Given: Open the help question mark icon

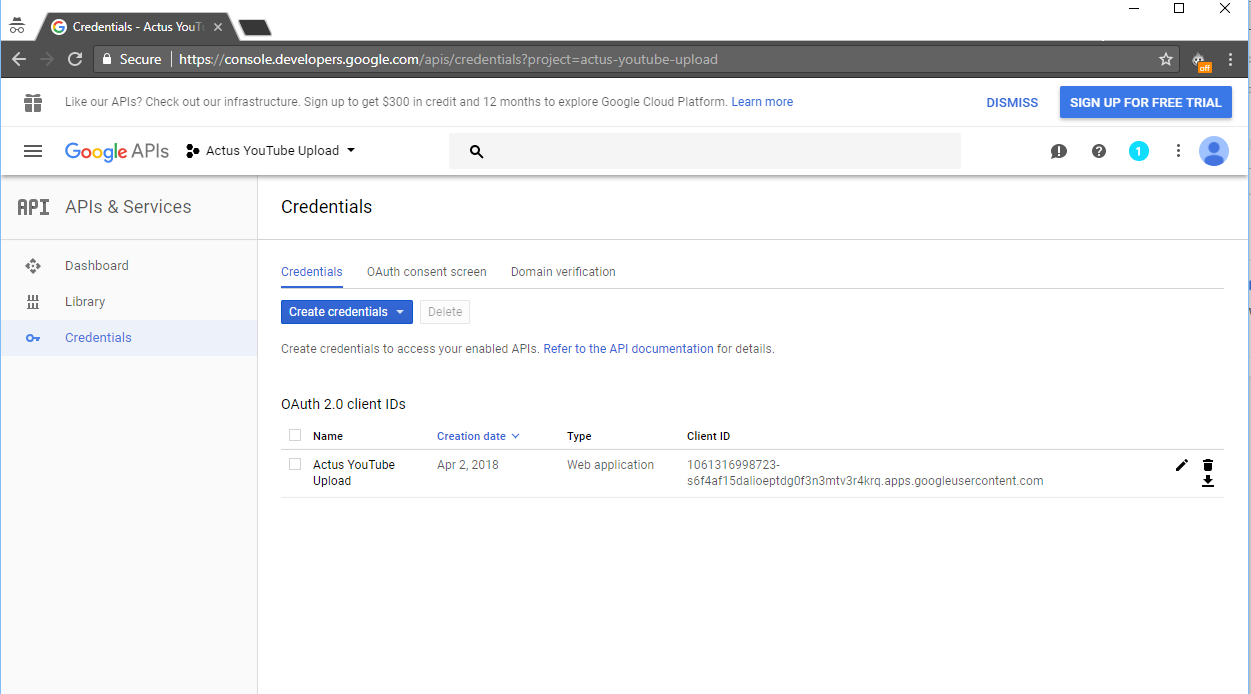Looking at the screenshot, I should tap(1099, 151).
